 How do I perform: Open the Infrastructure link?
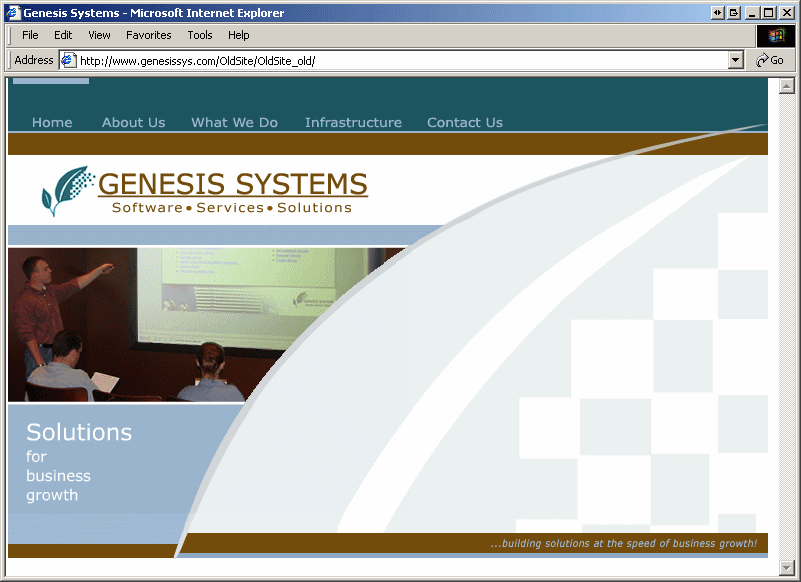click(354, 123)
